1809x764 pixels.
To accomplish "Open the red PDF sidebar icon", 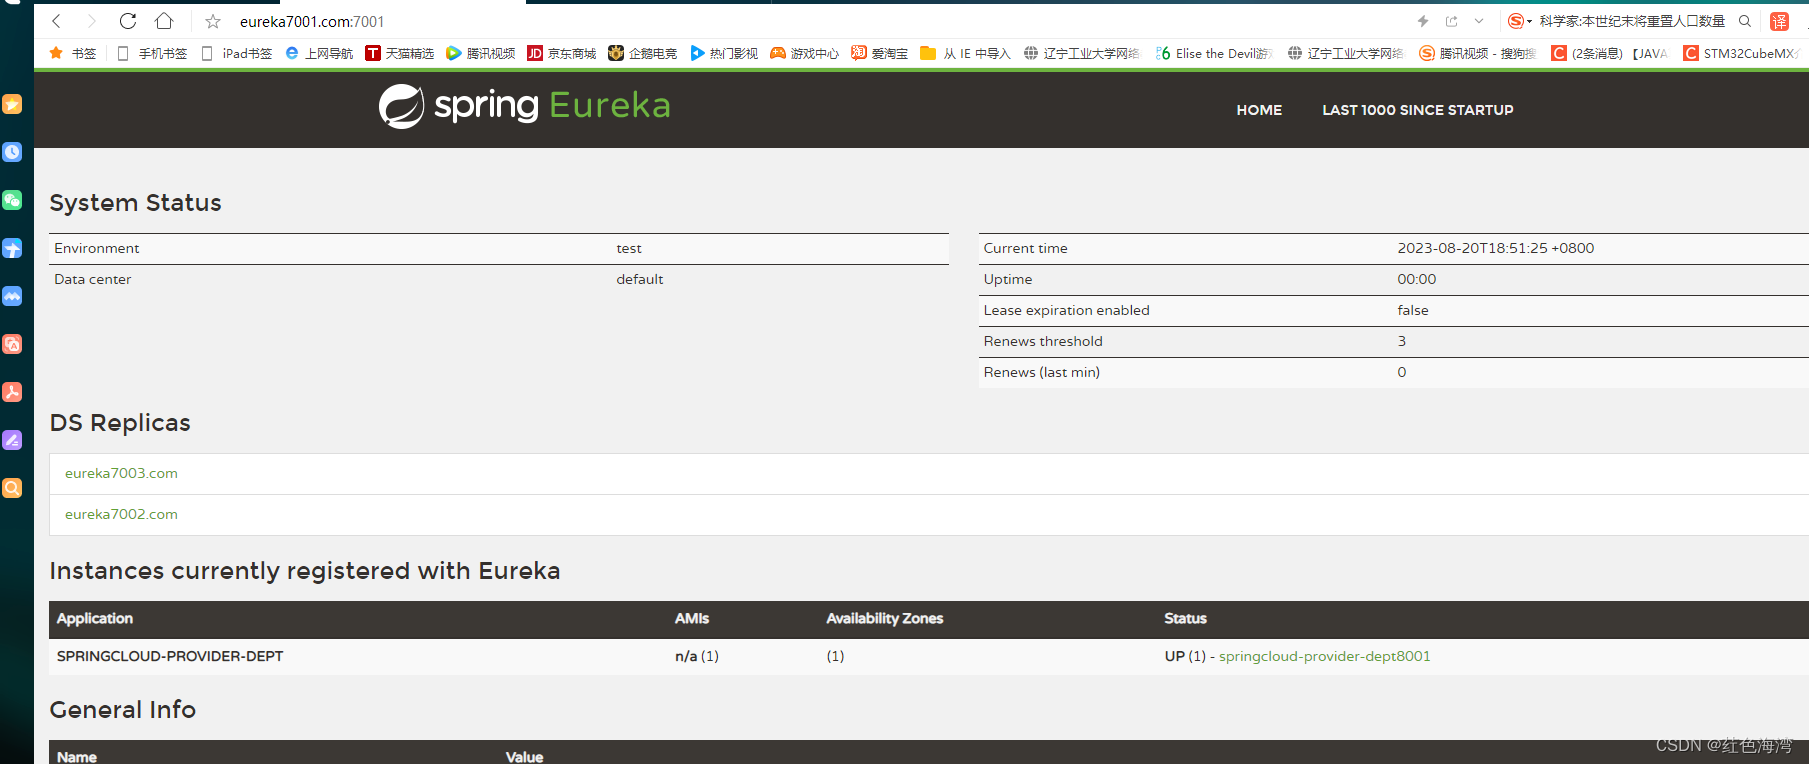I will 12,392.
